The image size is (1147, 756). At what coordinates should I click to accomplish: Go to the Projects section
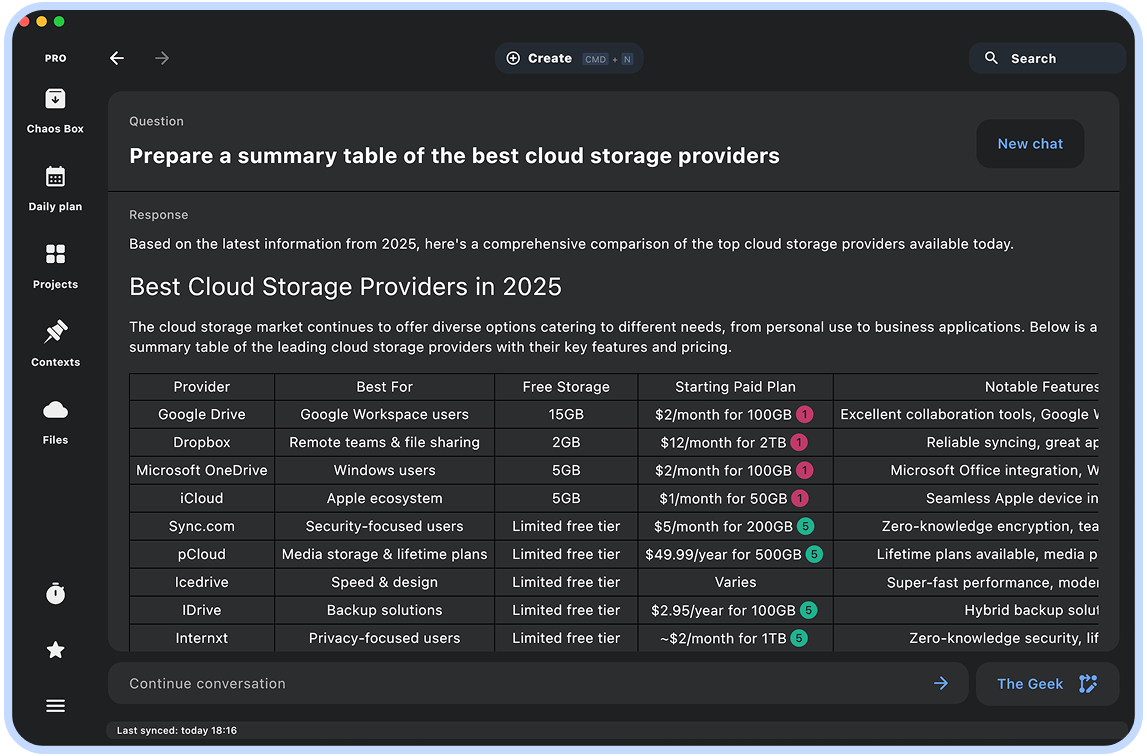pyautogui.click(x=55, y=265)
